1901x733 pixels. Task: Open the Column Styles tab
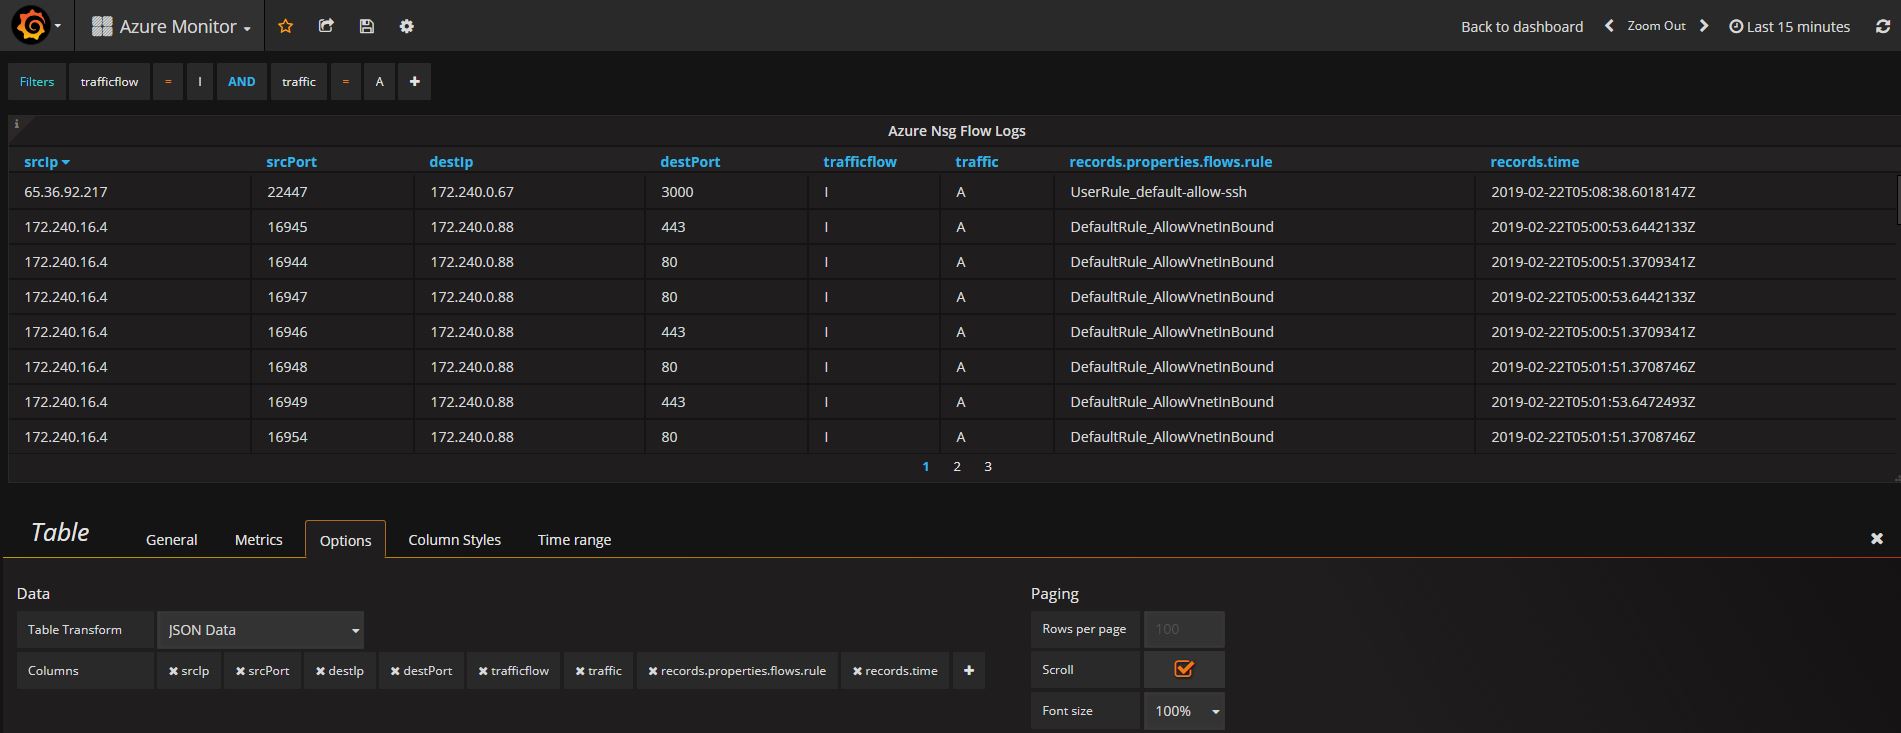pyautogui.click(x=454, y=540)
